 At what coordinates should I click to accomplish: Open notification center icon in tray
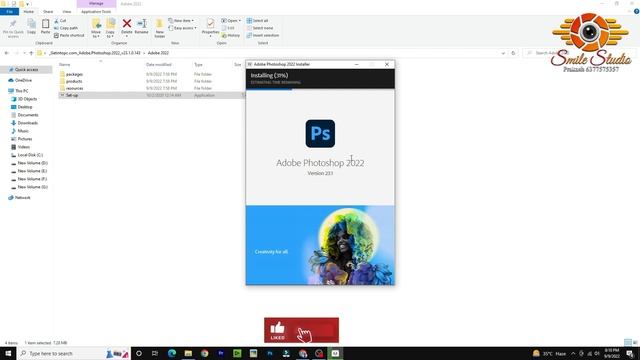631,353
